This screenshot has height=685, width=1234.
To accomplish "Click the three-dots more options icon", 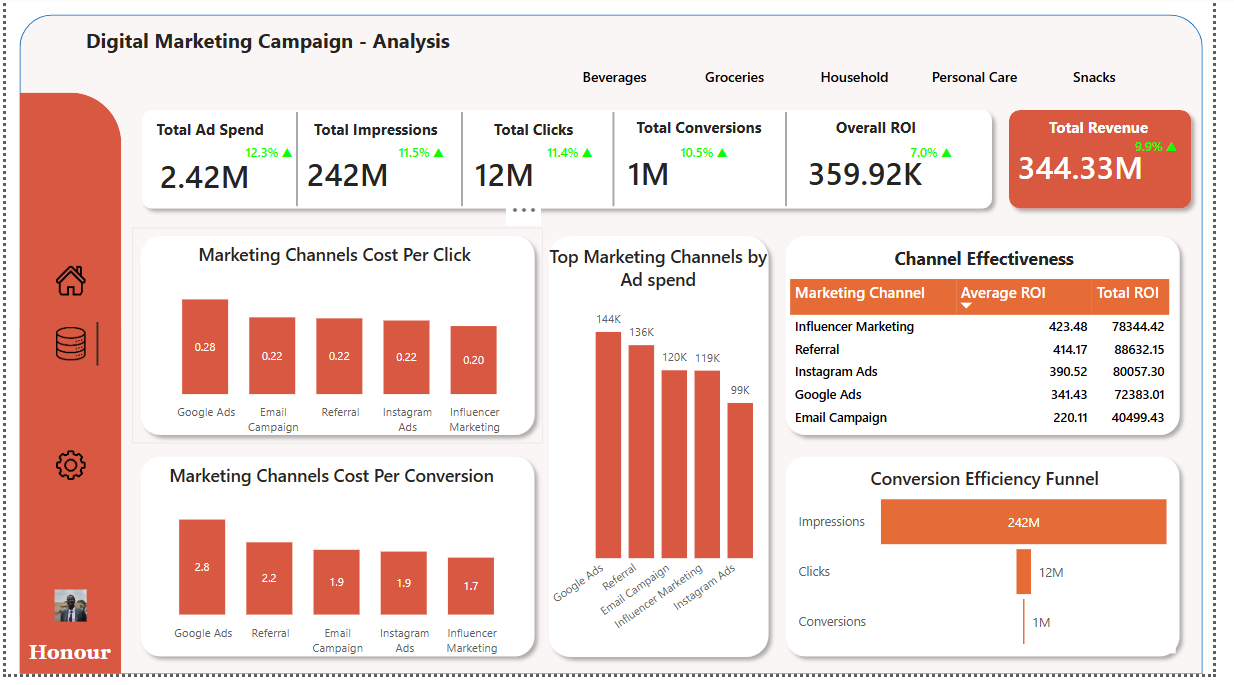I will point(524,210).
